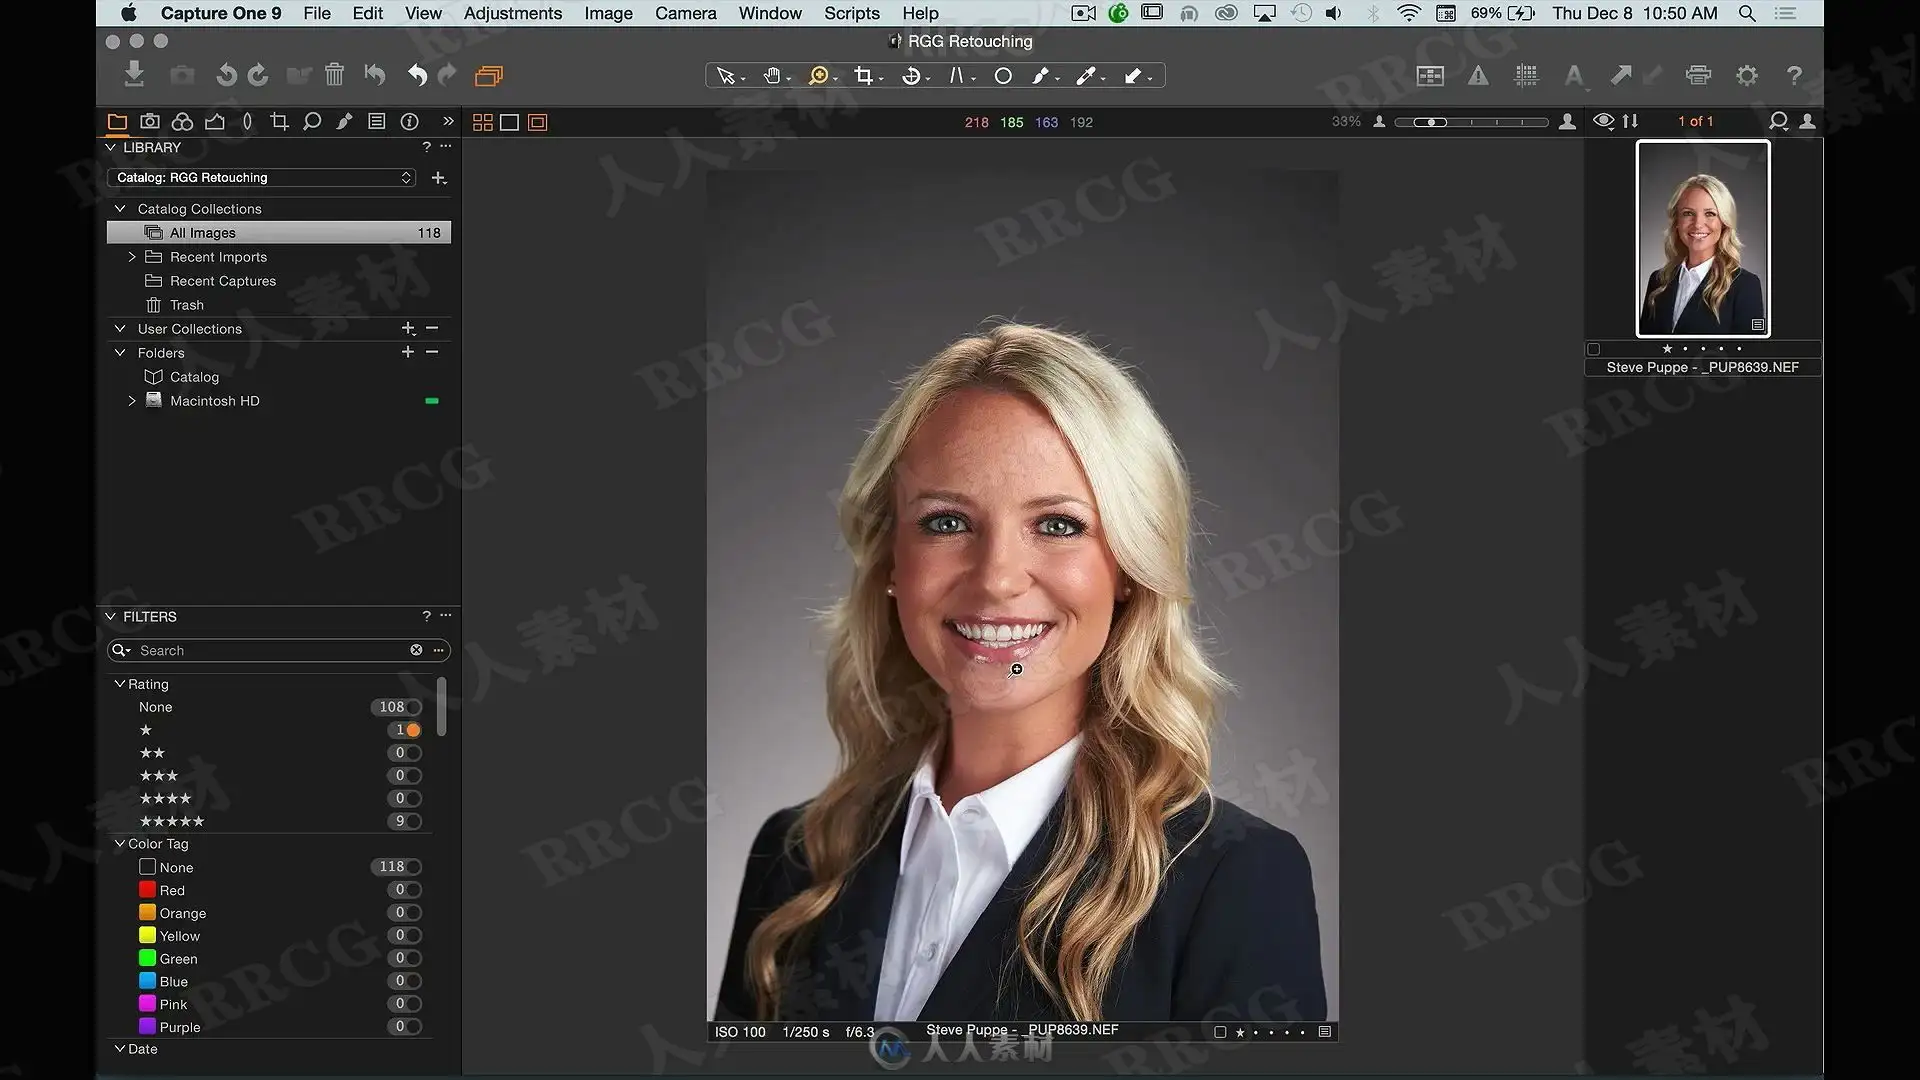
Task: Select the Pan hand cursor tool
Action: point(772,76)
